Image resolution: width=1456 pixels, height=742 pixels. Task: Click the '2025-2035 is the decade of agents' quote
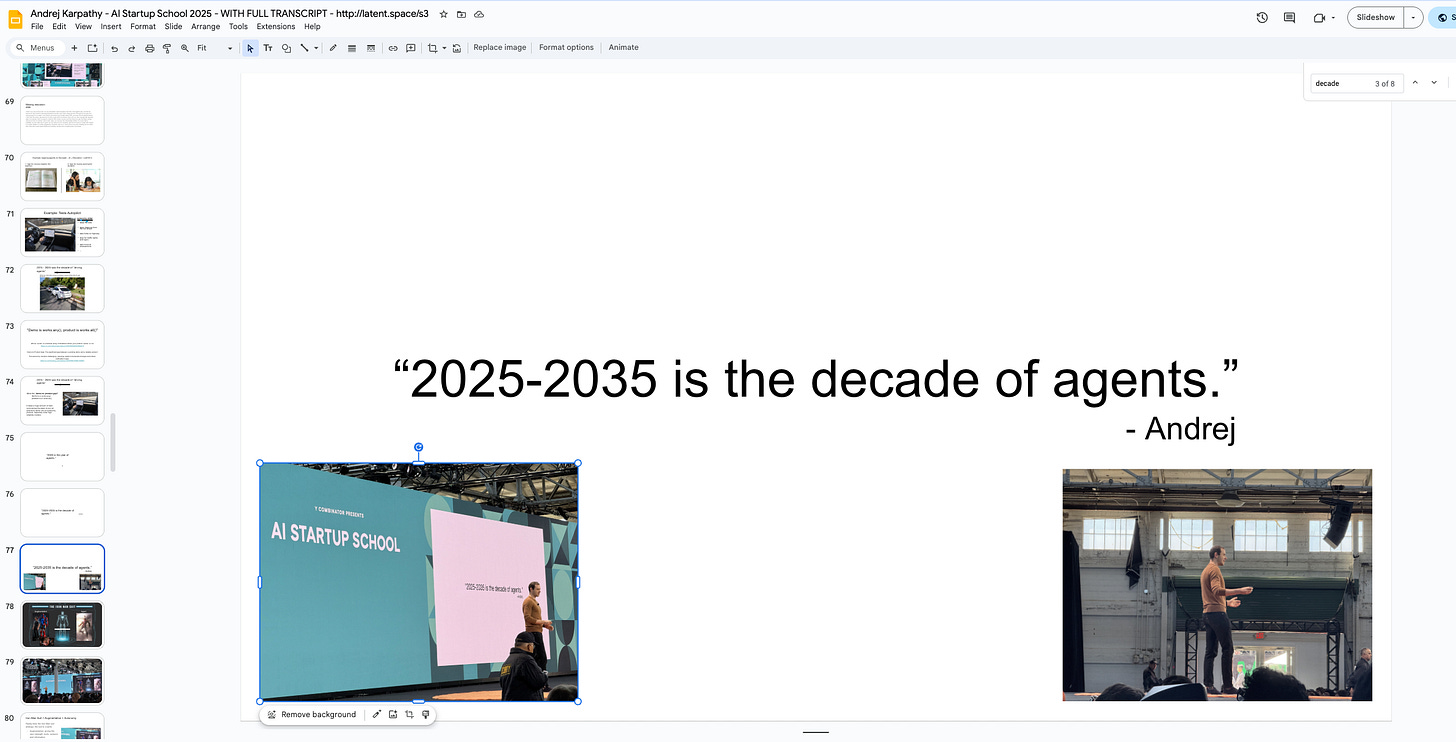coord(816,380)
